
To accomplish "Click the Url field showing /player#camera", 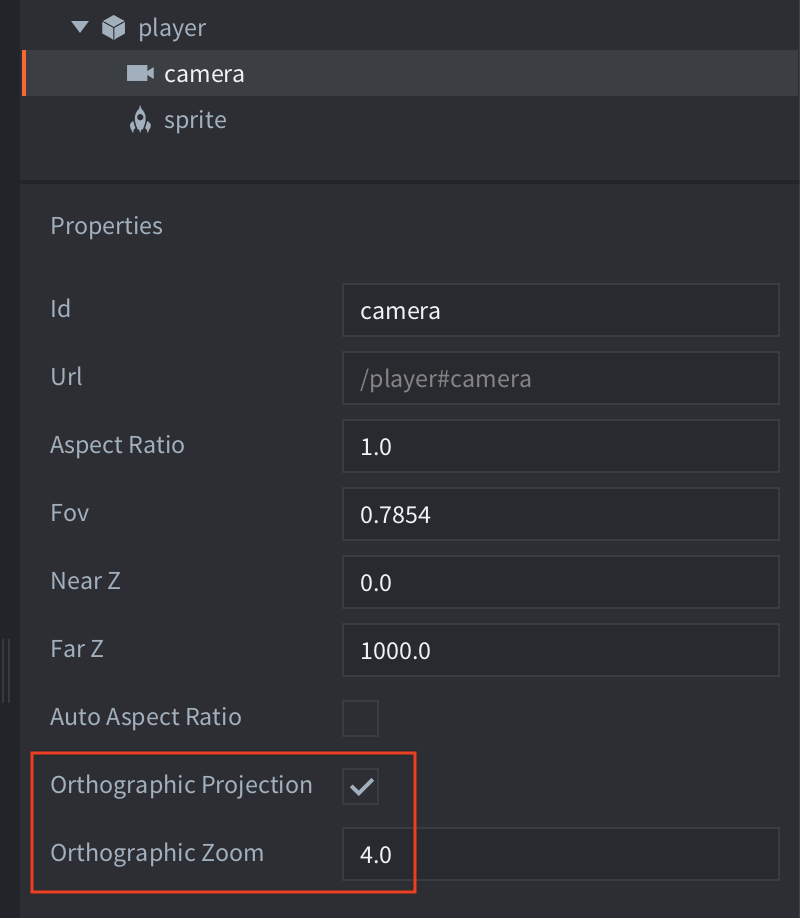I will click(560, 378).
